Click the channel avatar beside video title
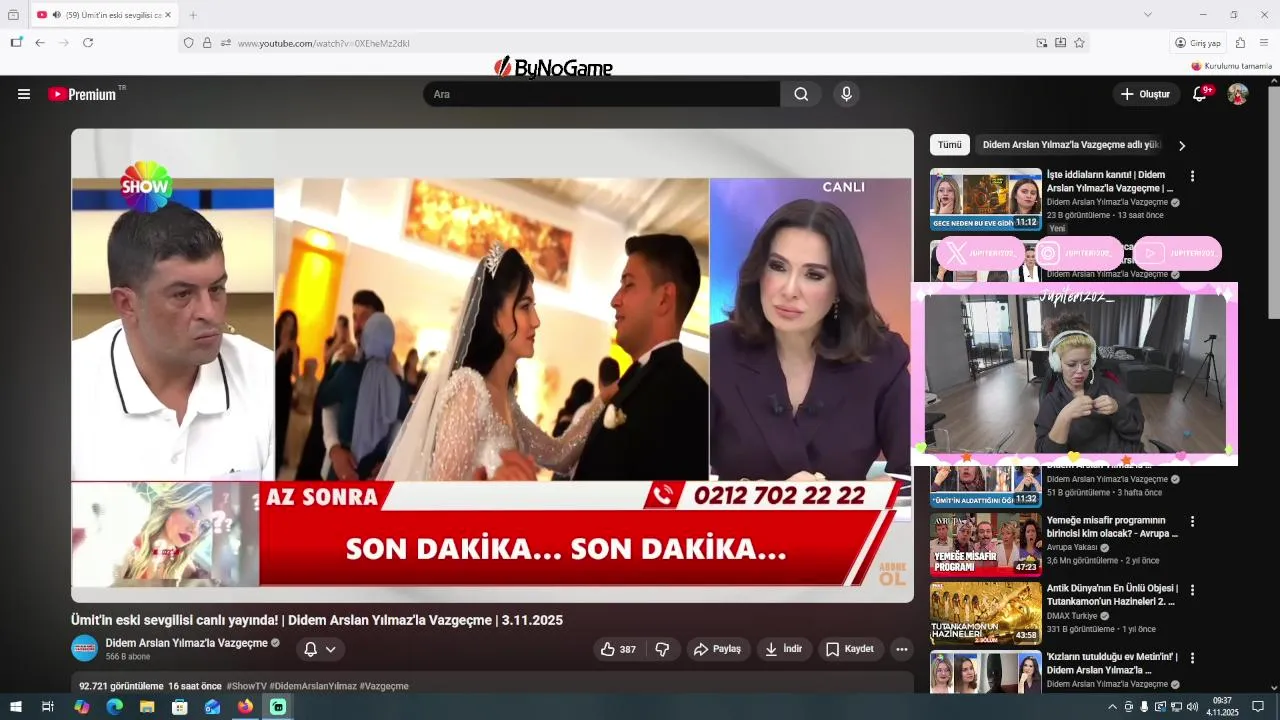The width and height of the screenshot is (1280, 720). [84, 648]
